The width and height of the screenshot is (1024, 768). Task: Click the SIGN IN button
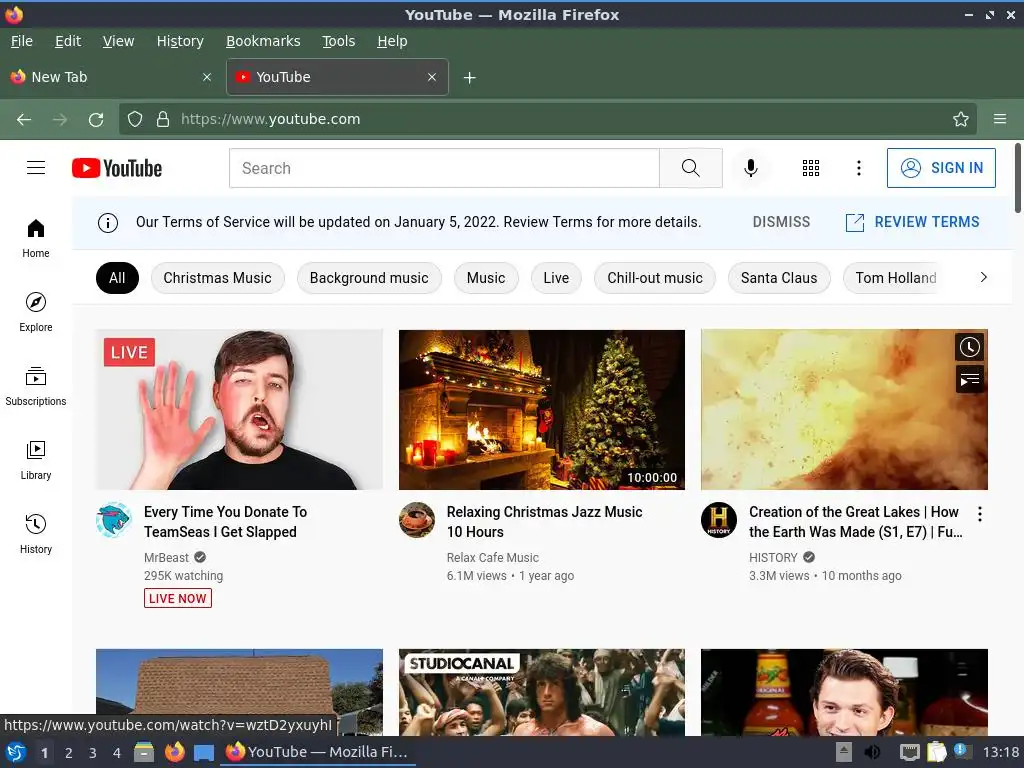(x=941, y=168)
